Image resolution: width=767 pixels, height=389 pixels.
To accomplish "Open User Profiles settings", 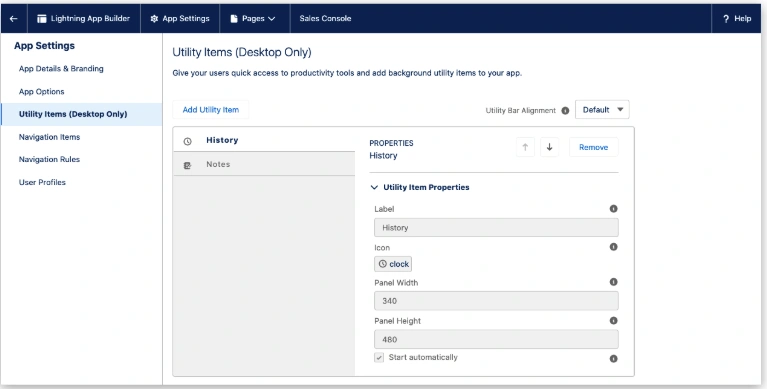I will [42, 182].
